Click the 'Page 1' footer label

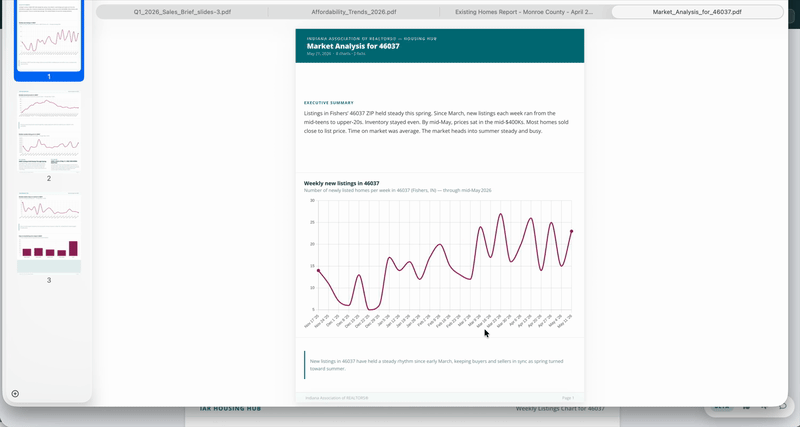[568, 398]
